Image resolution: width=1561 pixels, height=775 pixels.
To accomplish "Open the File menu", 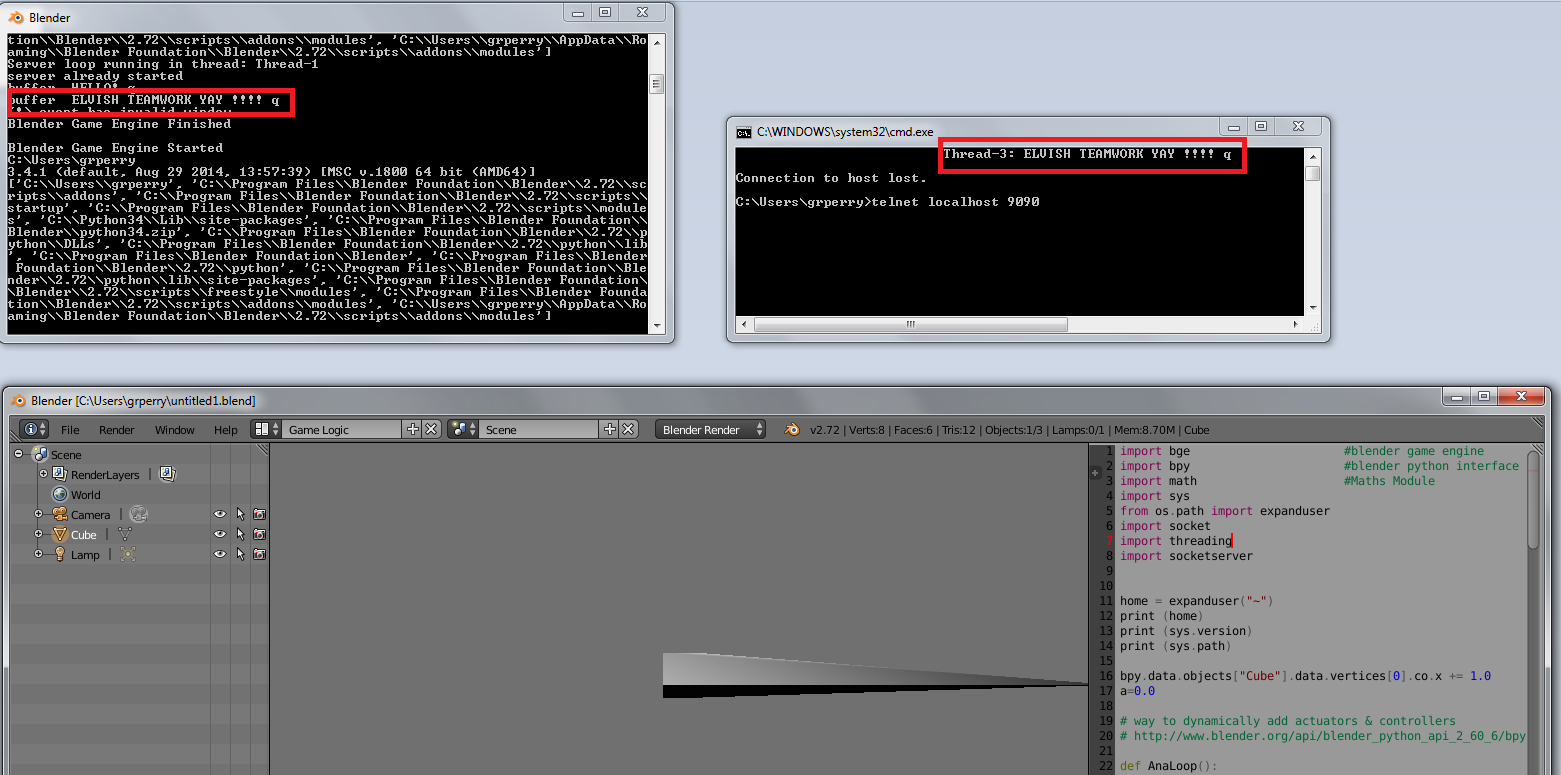I will 70,430.
